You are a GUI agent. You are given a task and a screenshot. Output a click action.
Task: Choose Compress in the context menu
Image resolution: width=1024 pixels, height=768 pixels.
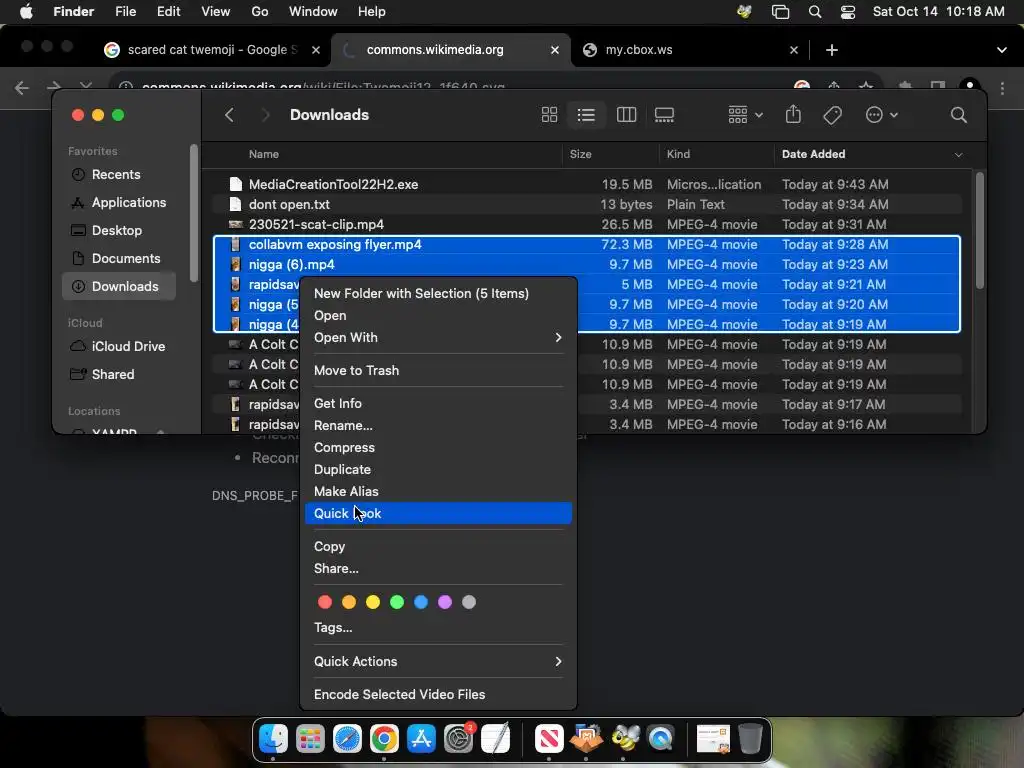point(438,447)
